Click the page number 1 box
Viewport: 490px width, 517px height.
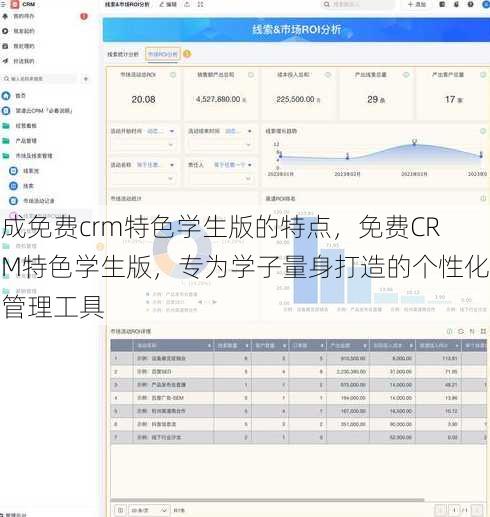click(454, 510)
